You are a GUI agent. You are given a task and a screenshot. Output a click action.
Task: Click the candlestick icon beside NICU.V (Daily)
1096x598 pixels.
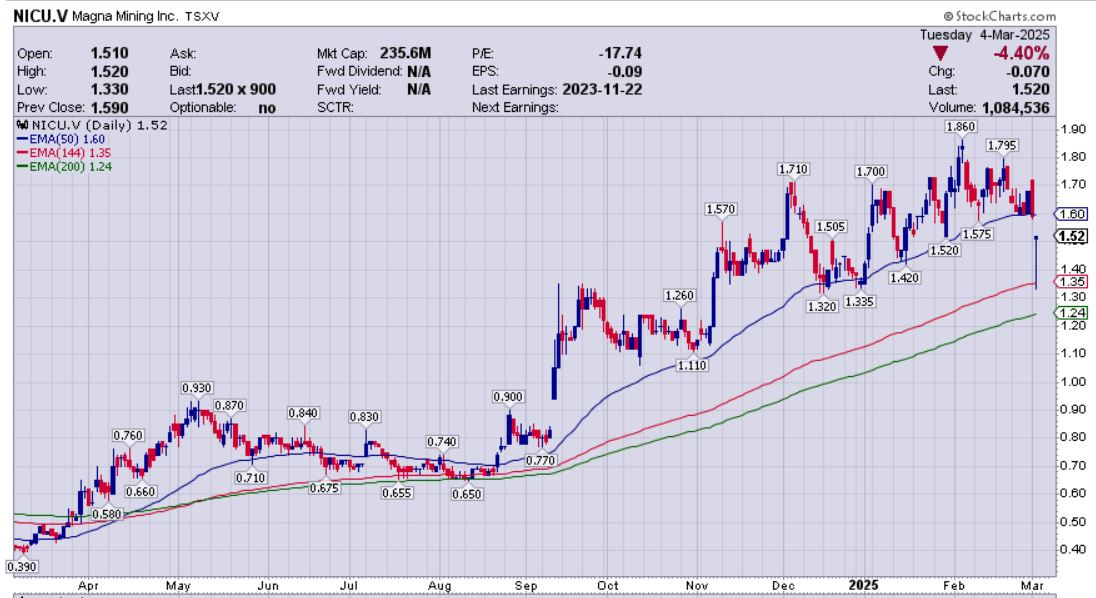[x=22, y=125]
